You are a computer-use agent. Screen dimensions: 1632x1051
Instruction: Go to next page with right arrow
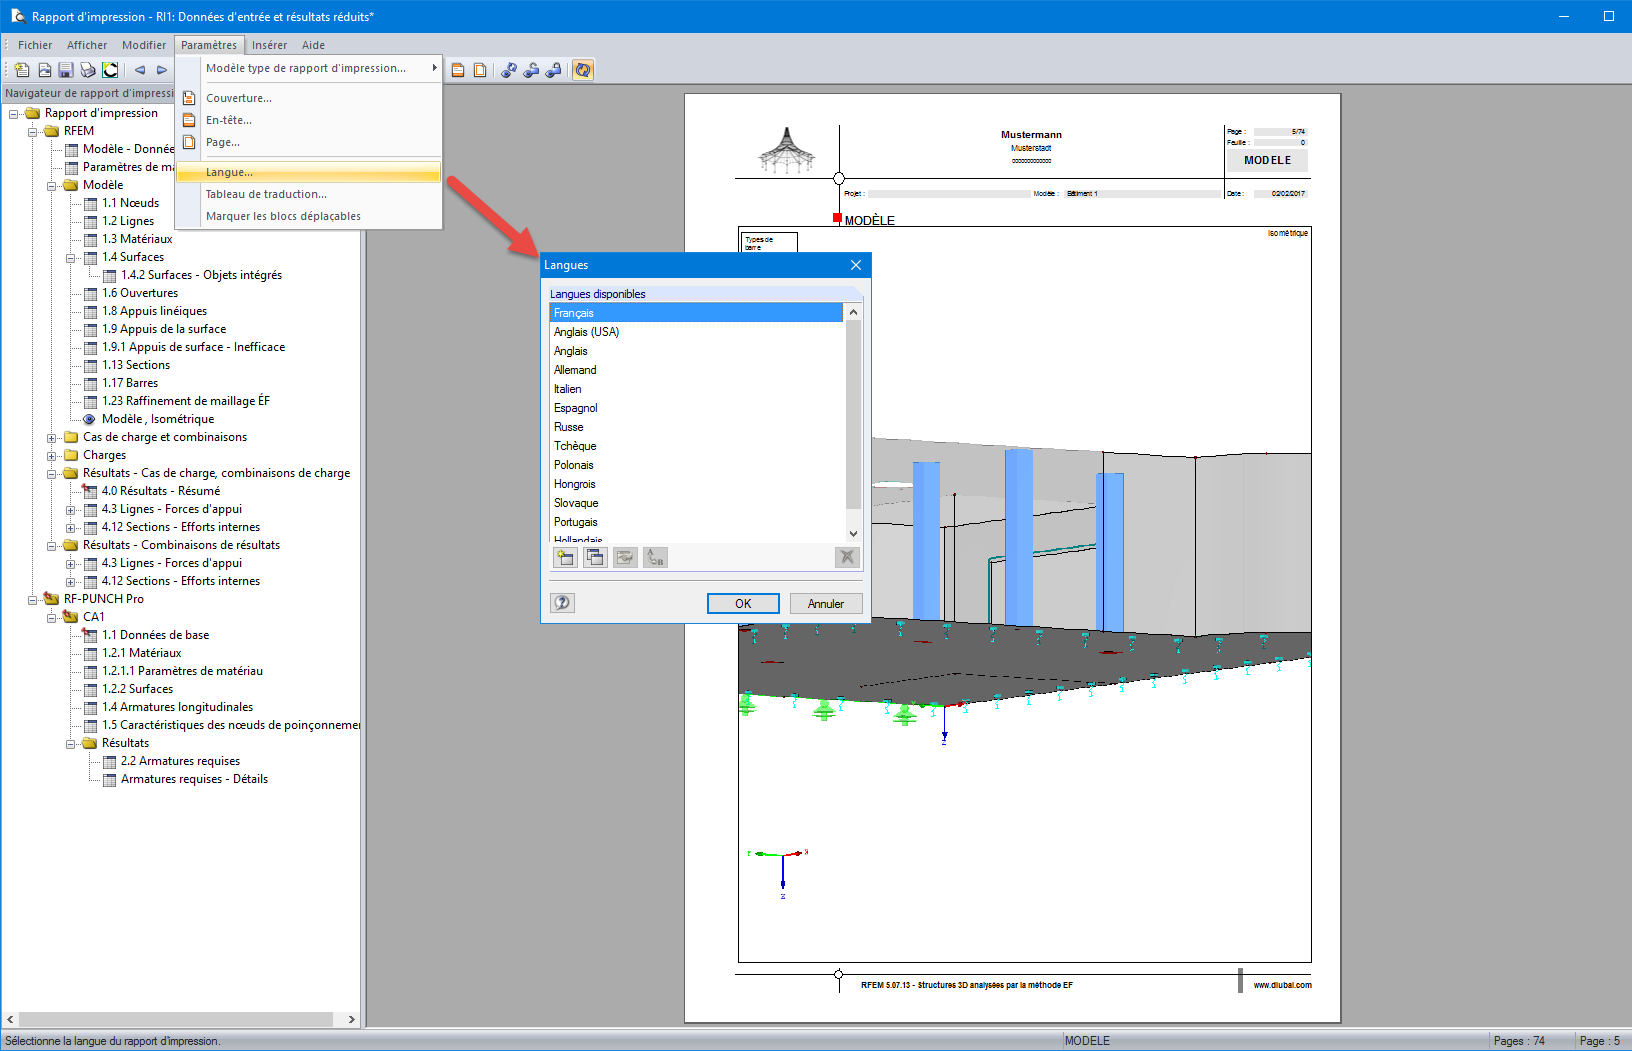(x=162, y=70)
